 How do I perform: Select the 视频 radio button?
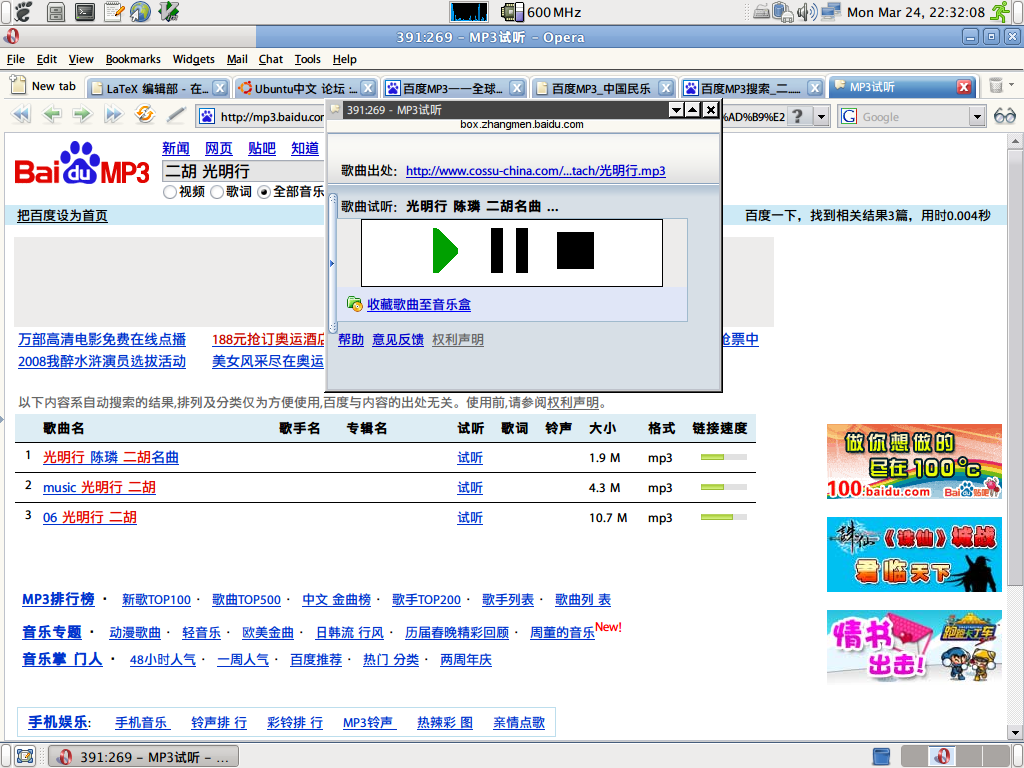point(170,192)
